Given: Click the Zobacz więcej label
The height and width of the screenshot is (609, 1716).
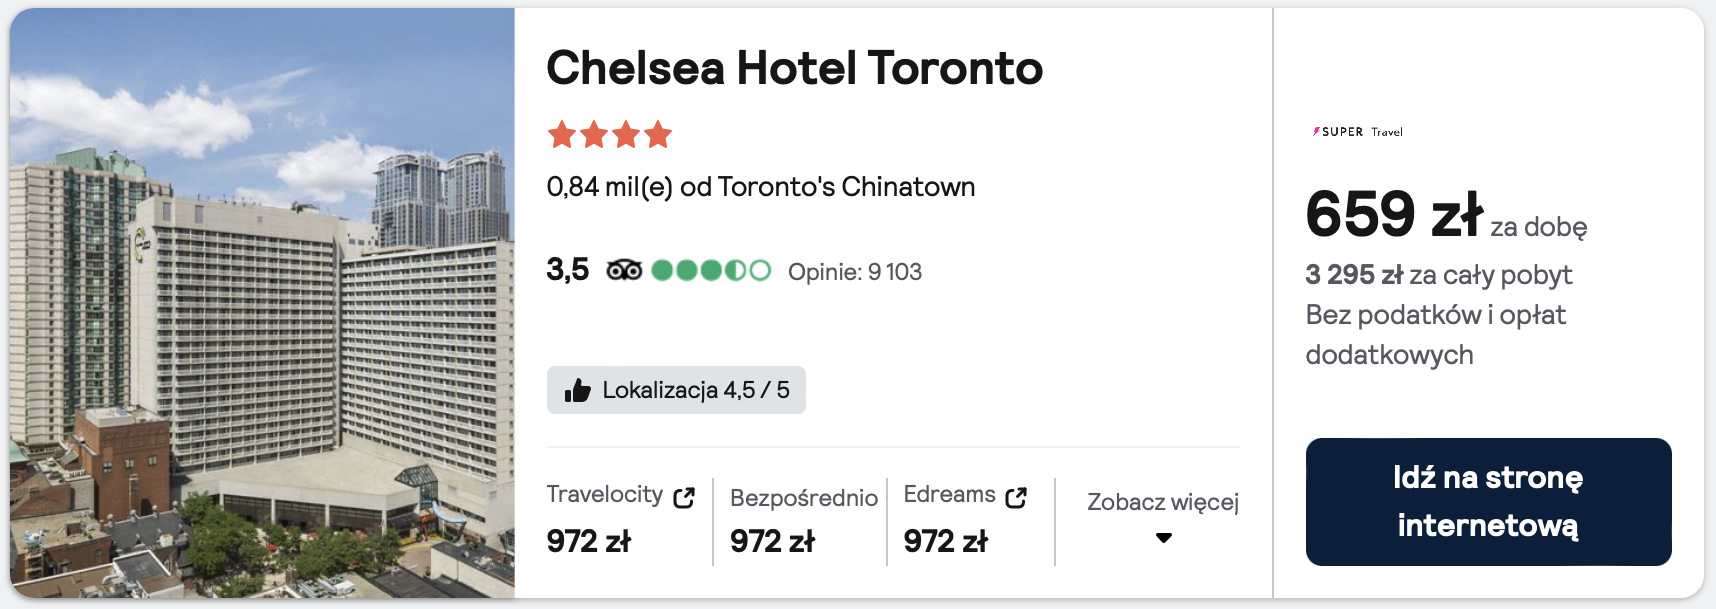Looking at the screenshot, I should (1162, 502).
